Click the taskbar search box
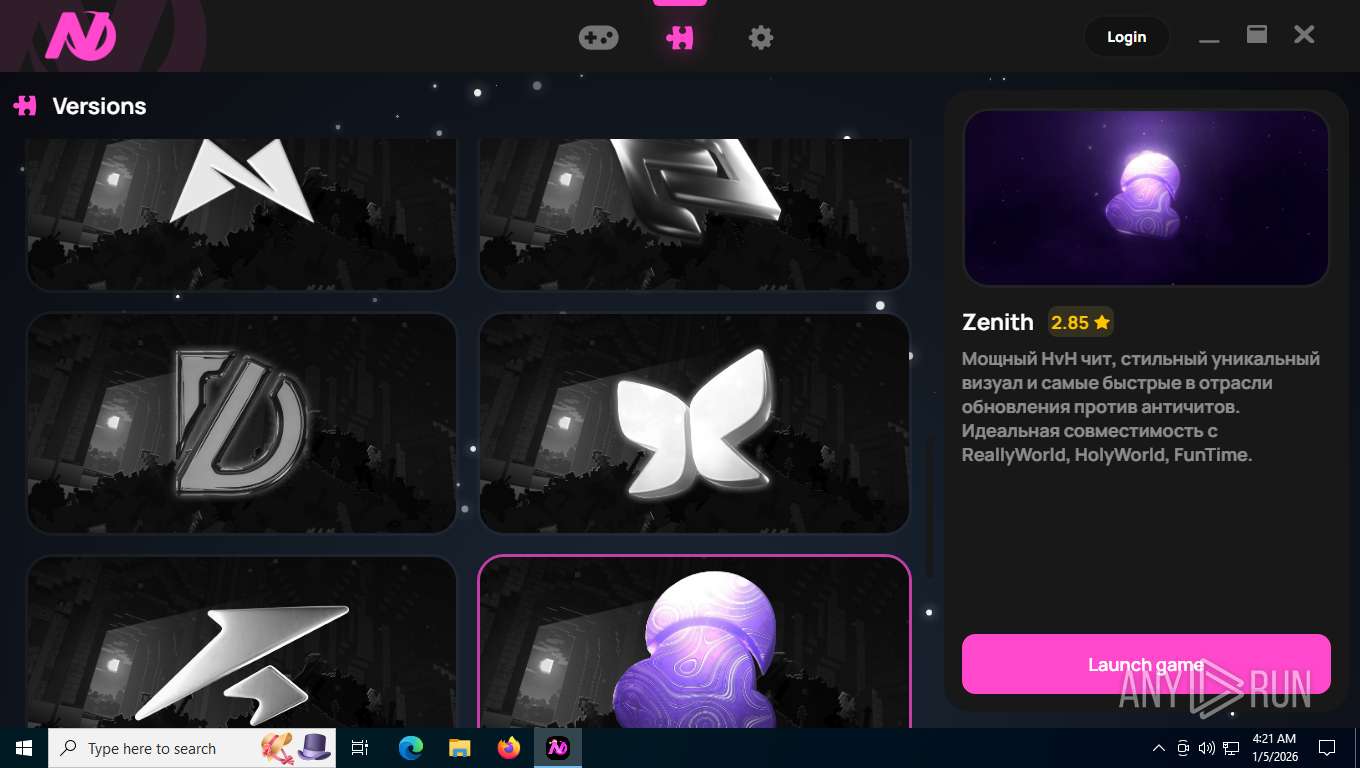The width and height of the screenshot is (1360, 768). click(x=192, y=748)
